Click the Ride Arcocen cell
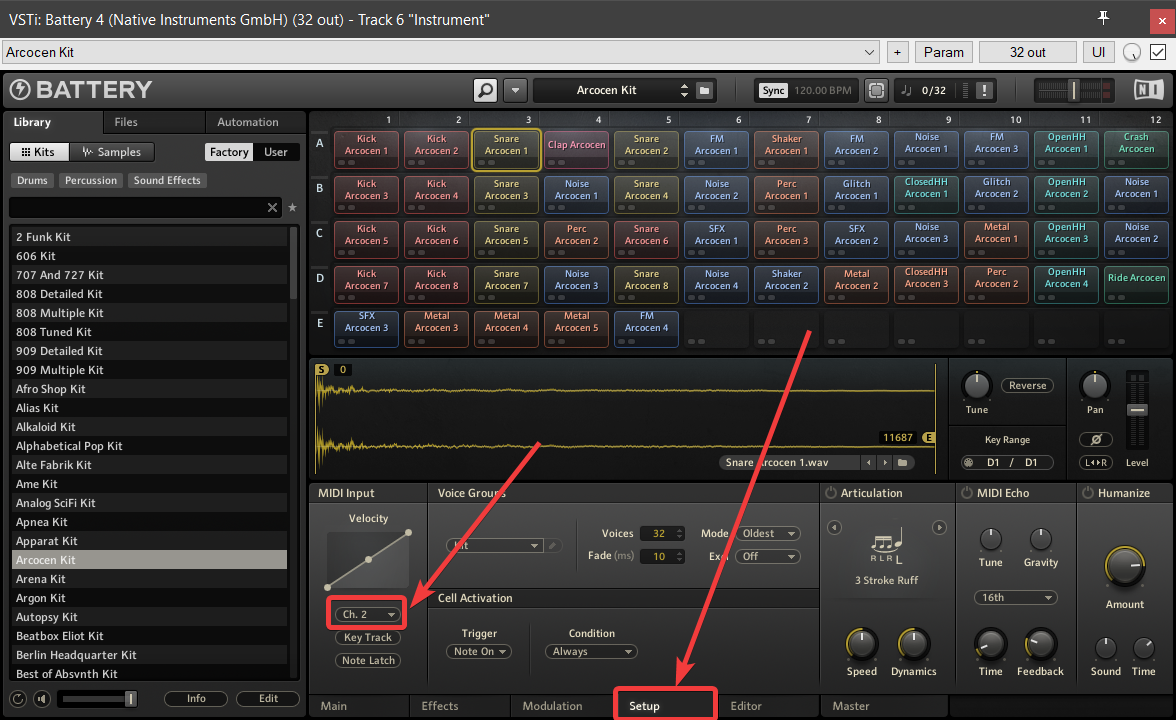The image size is (1176, 720). click(1136, 284)
